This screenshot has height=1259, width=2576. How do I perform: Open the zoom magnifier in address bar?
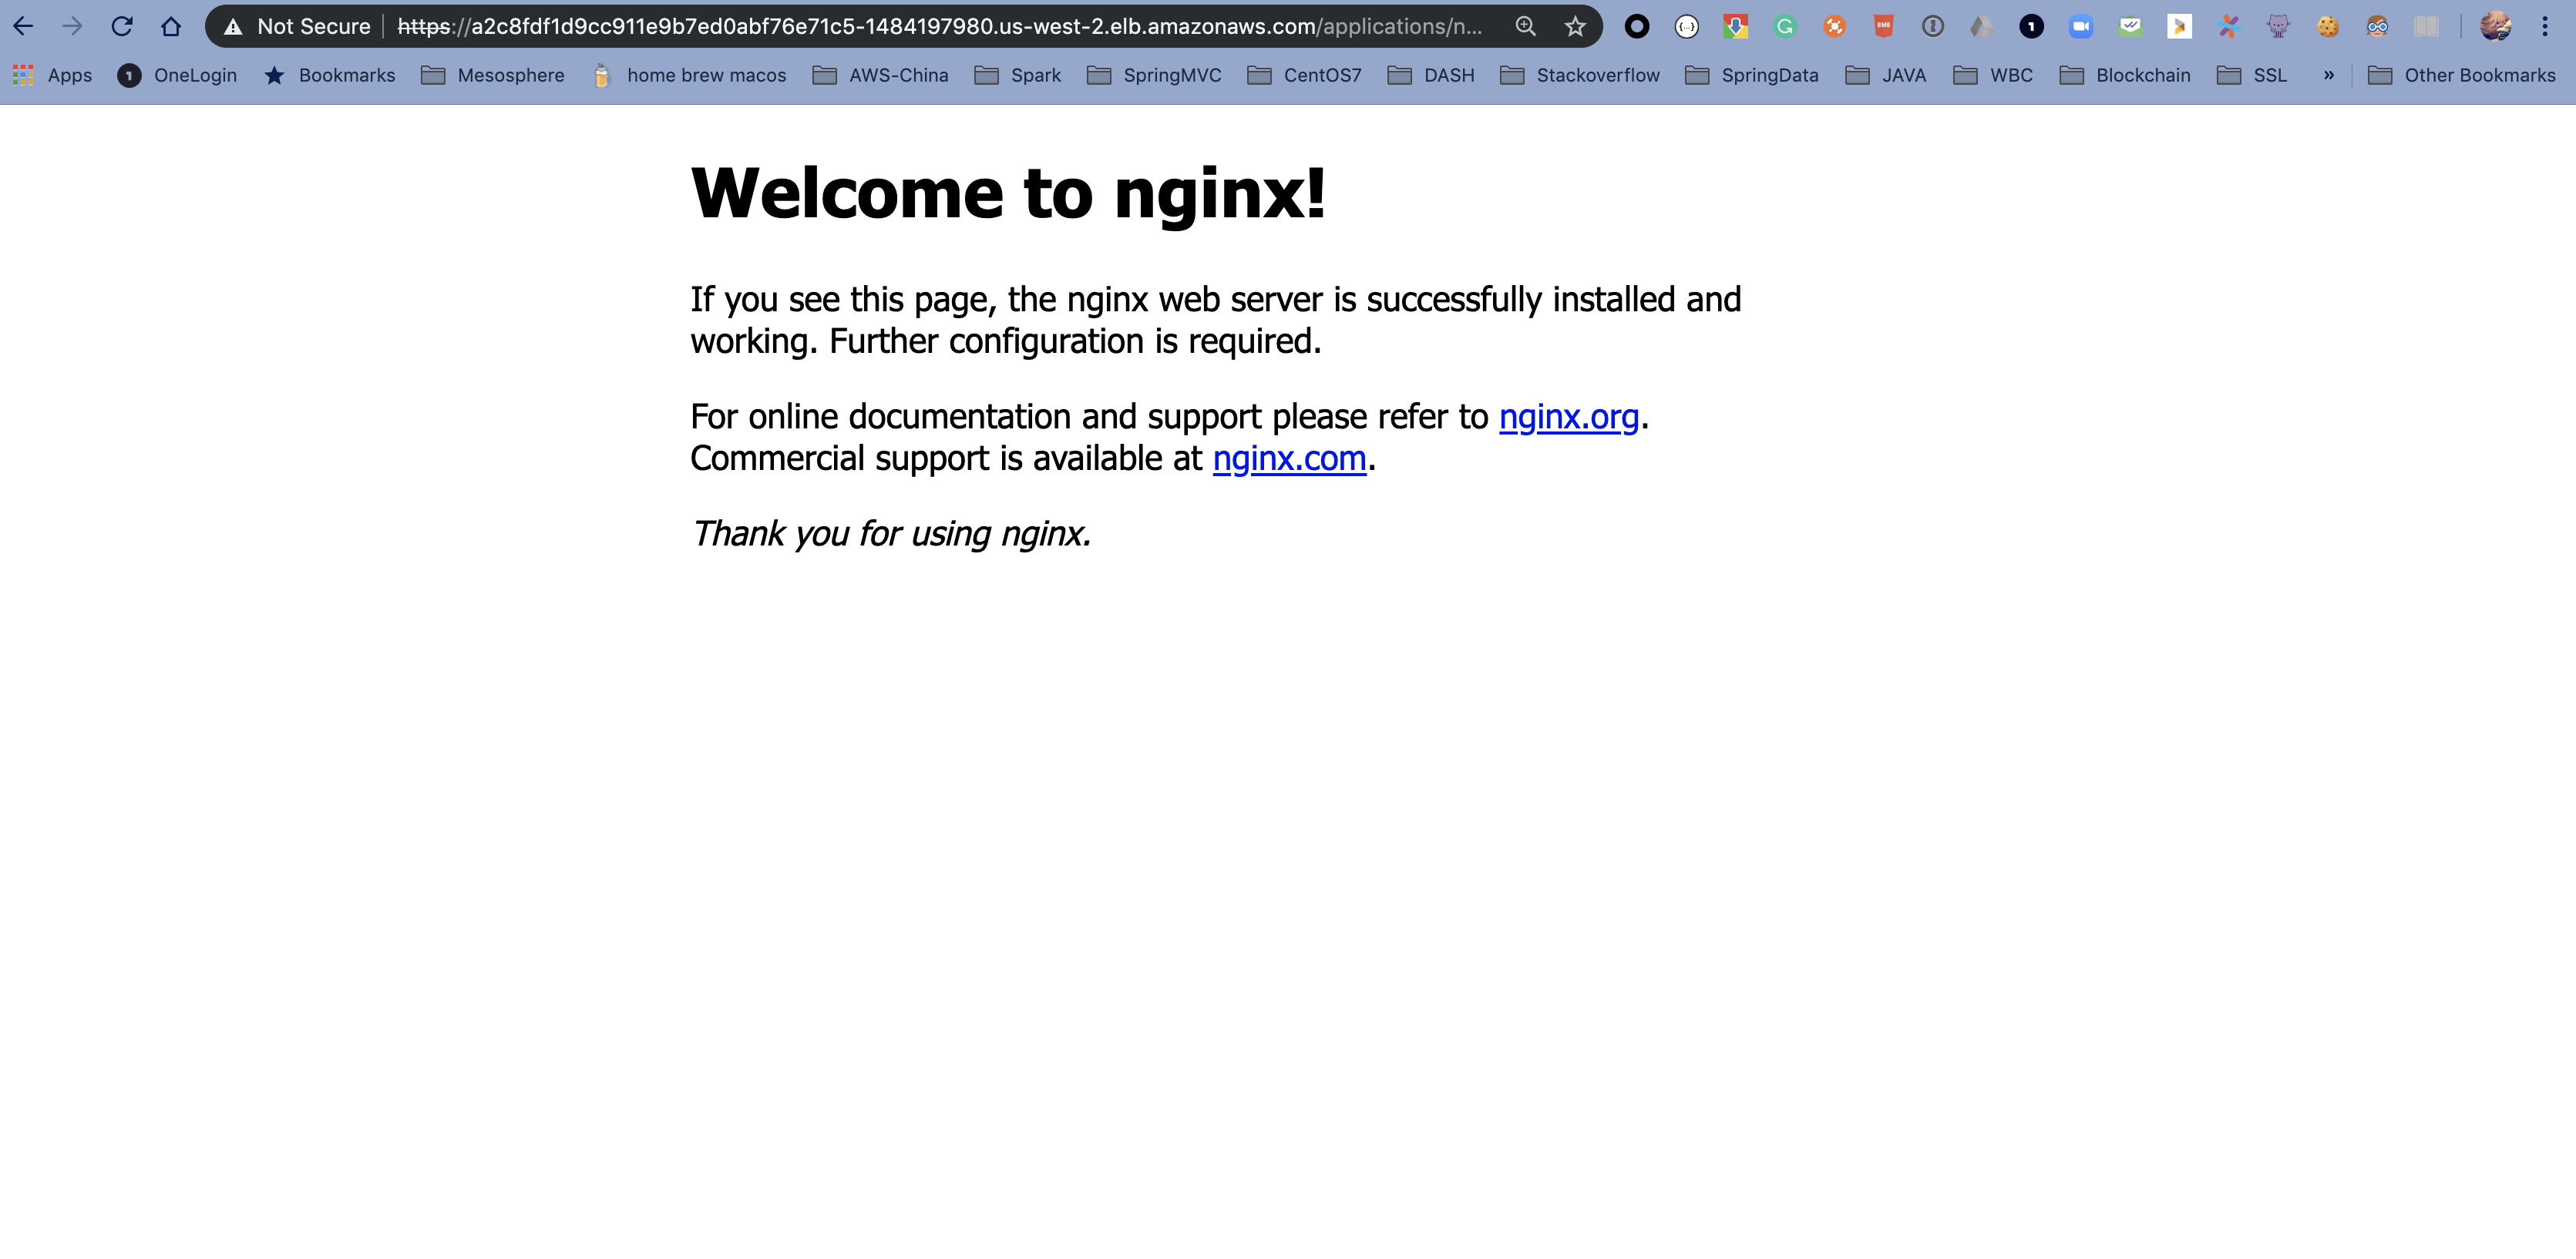click(1525, 26)
